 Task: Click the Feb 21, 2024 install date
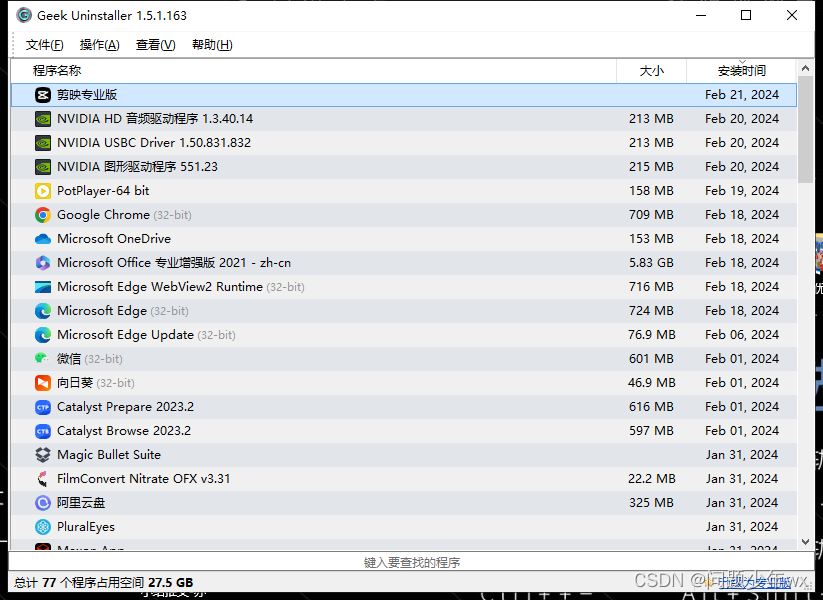tap(742, 95)
